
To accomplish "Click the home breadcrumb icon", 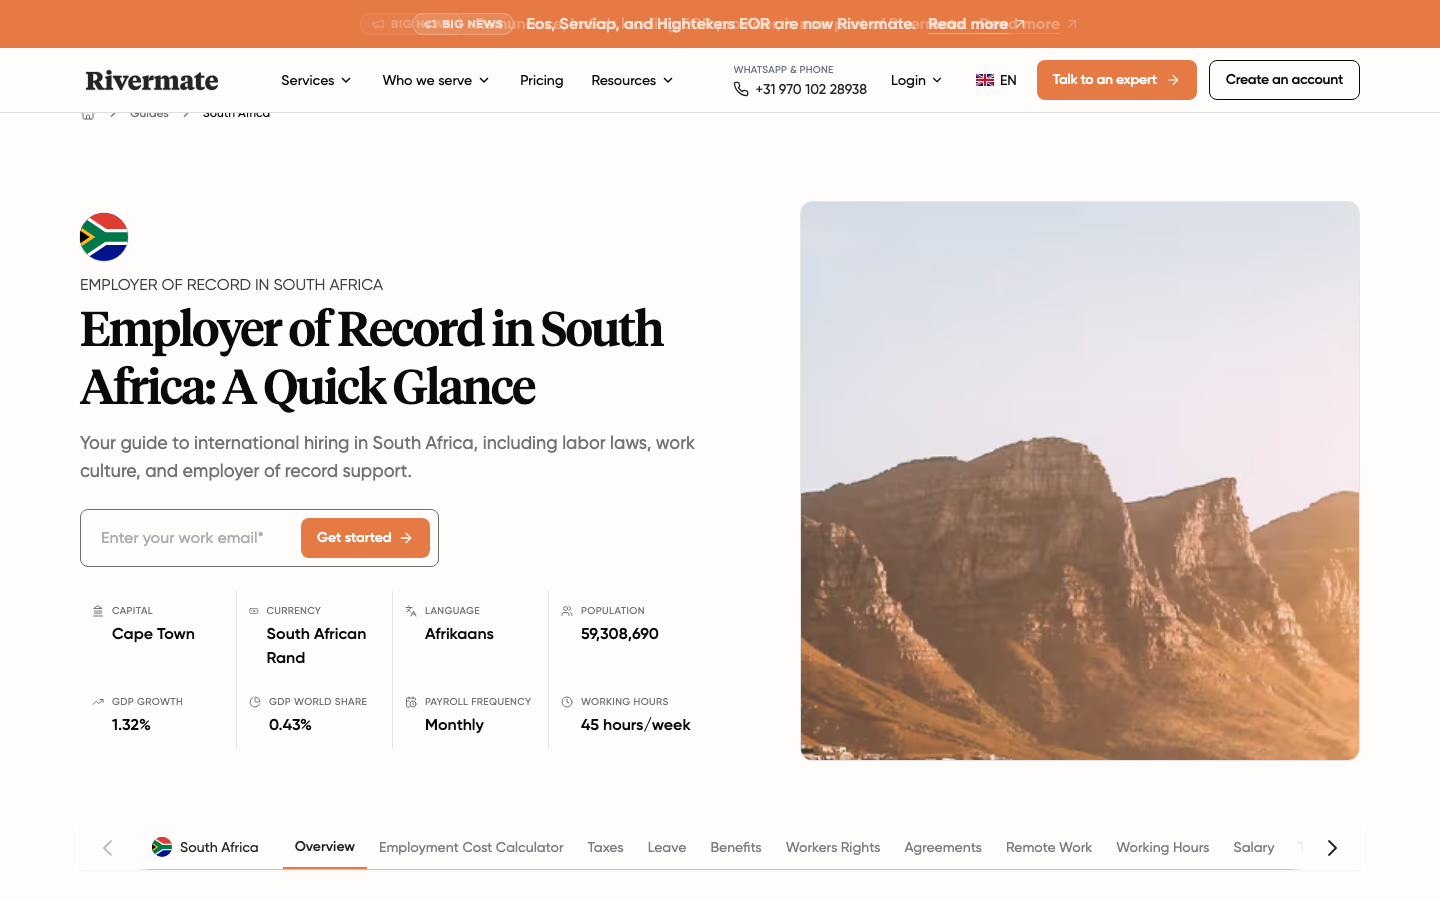I will coord(88,115).
